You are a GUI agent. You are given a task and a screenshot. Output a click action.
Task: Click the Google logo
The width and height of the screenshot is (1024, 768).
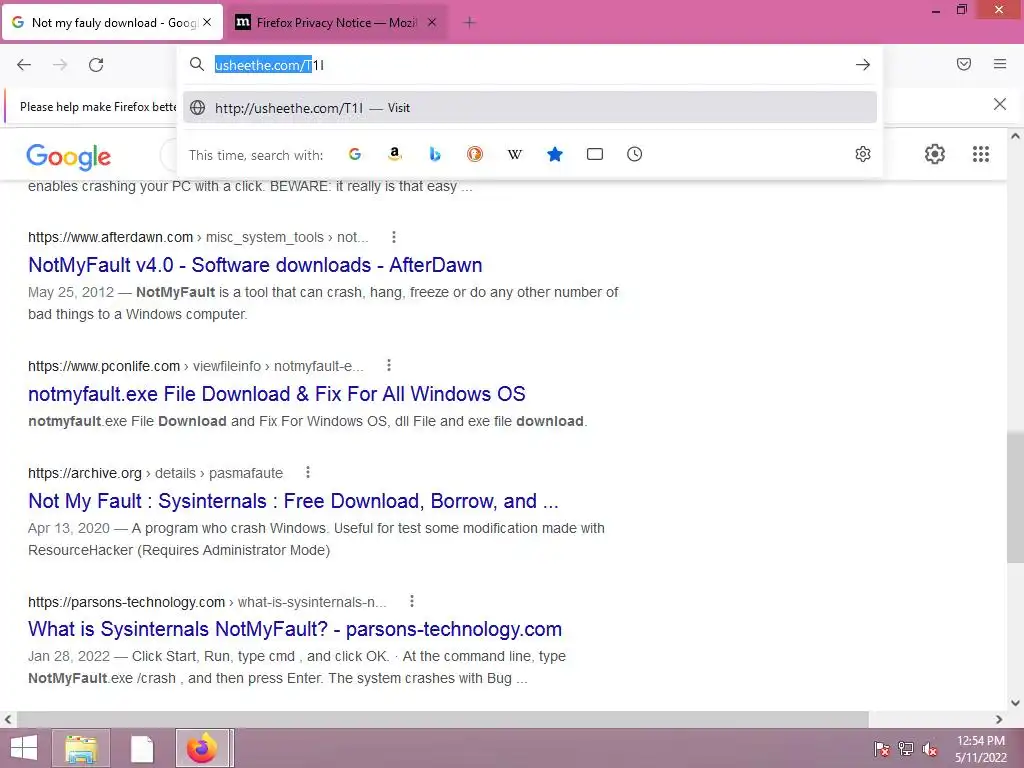pyautogui.click(x=69, y=157)
